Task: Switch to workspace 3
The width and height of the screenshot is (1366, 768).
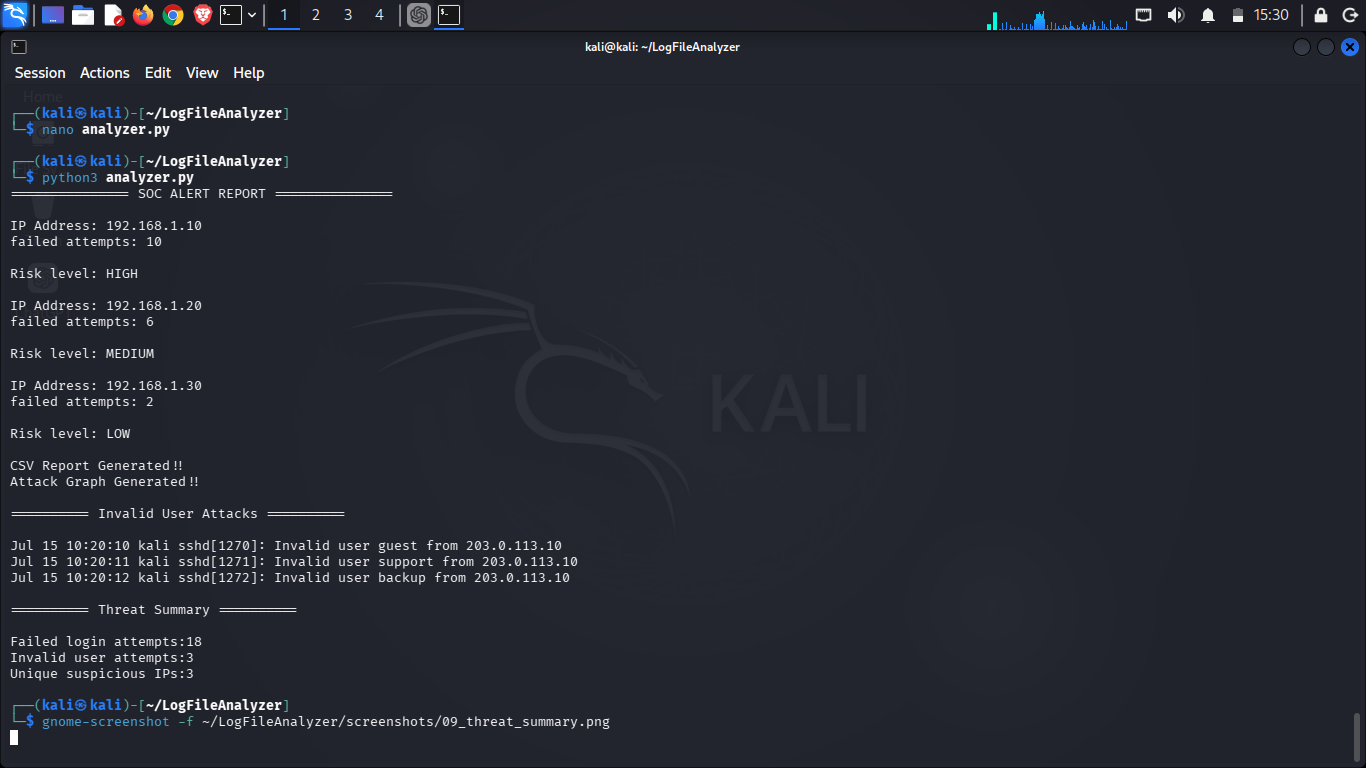Action: [347, 15]
